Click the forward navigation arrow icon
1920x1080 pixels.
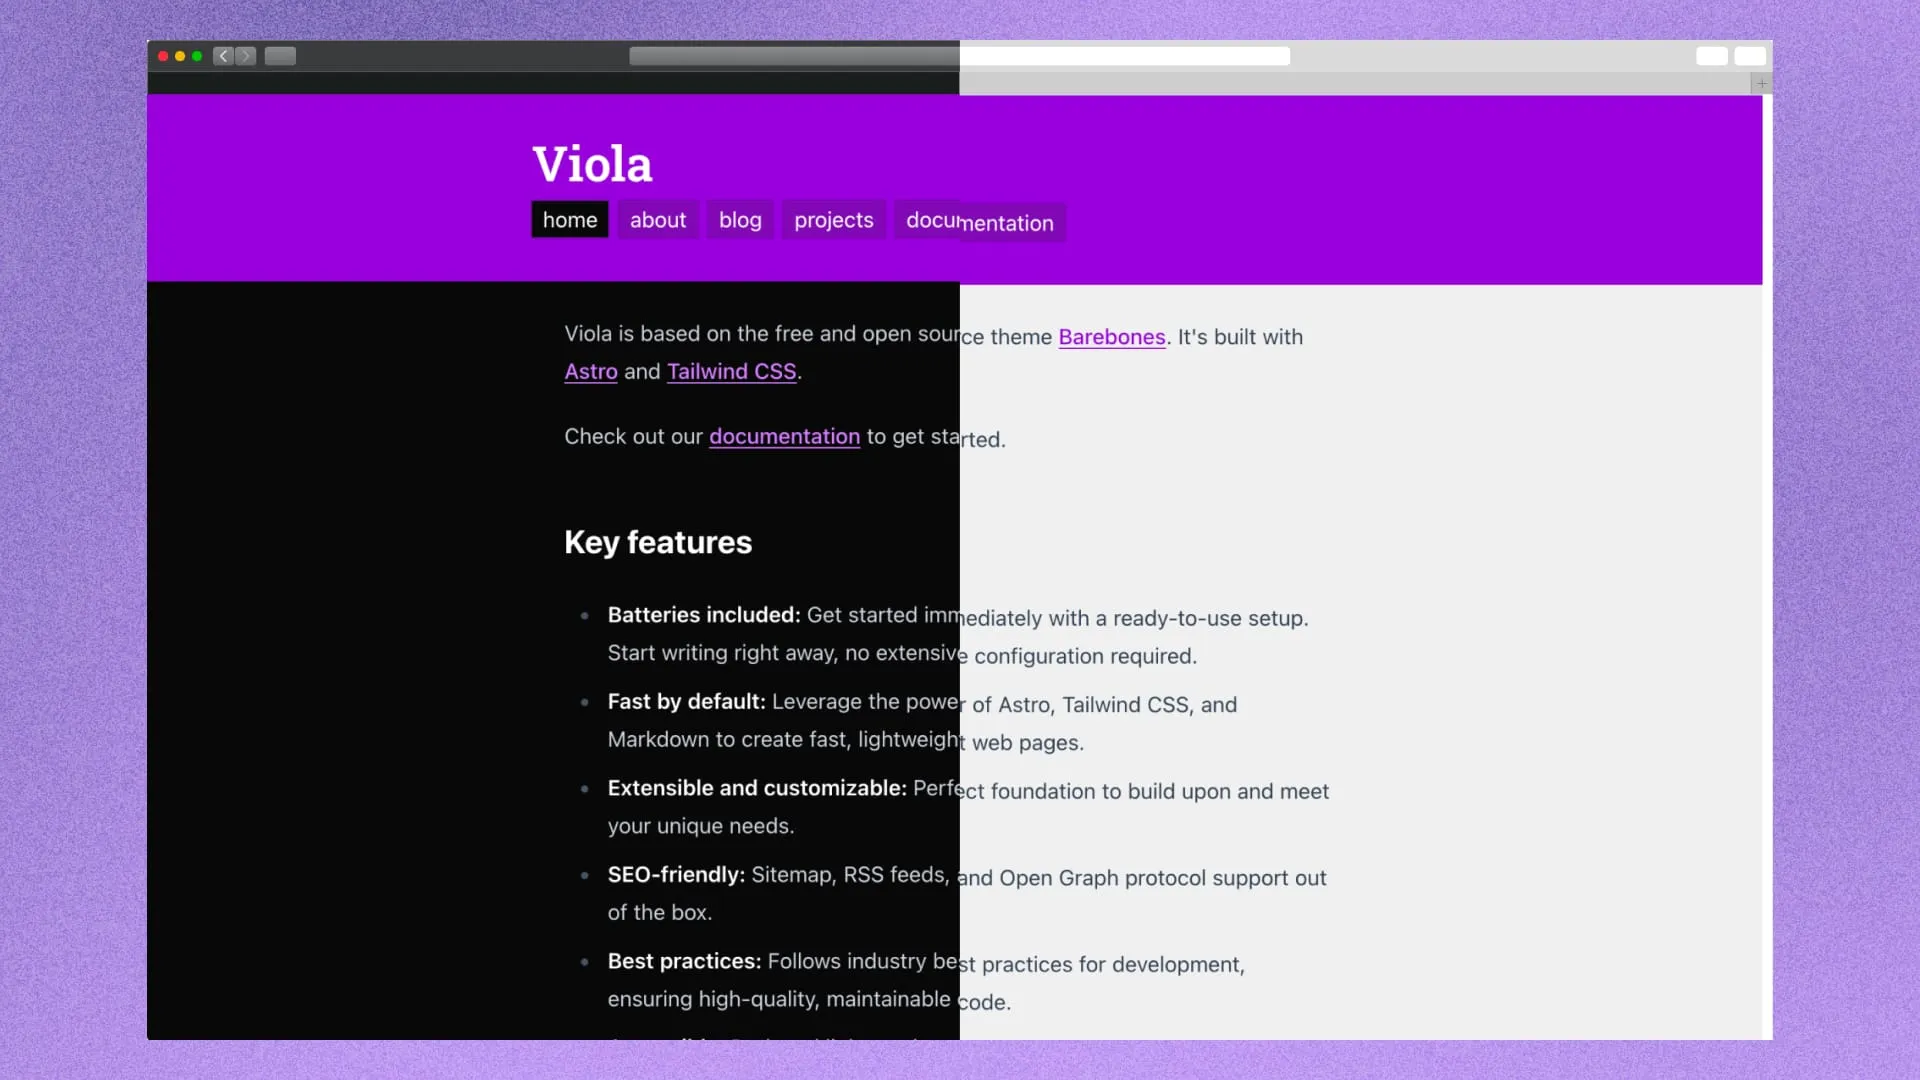click(x=247, y=55)
